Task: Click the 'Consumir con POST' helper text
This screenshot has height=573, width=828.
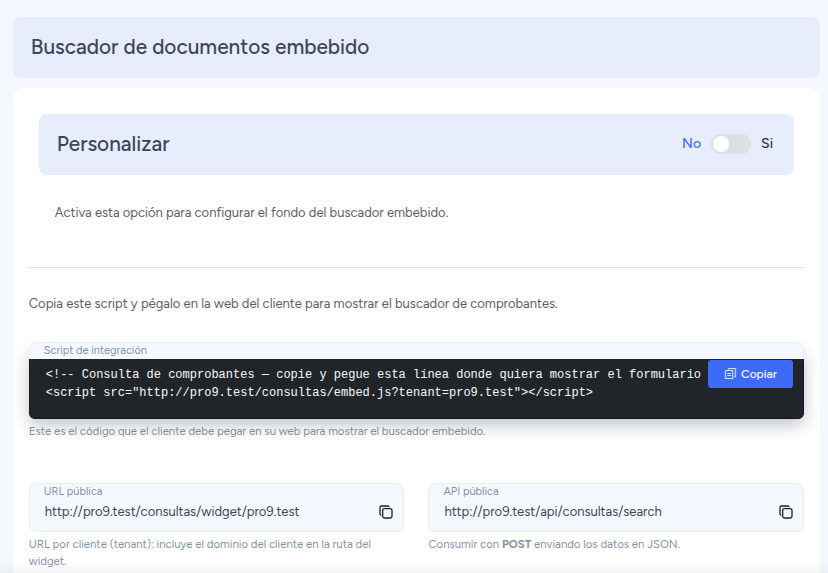Action: 554,544
